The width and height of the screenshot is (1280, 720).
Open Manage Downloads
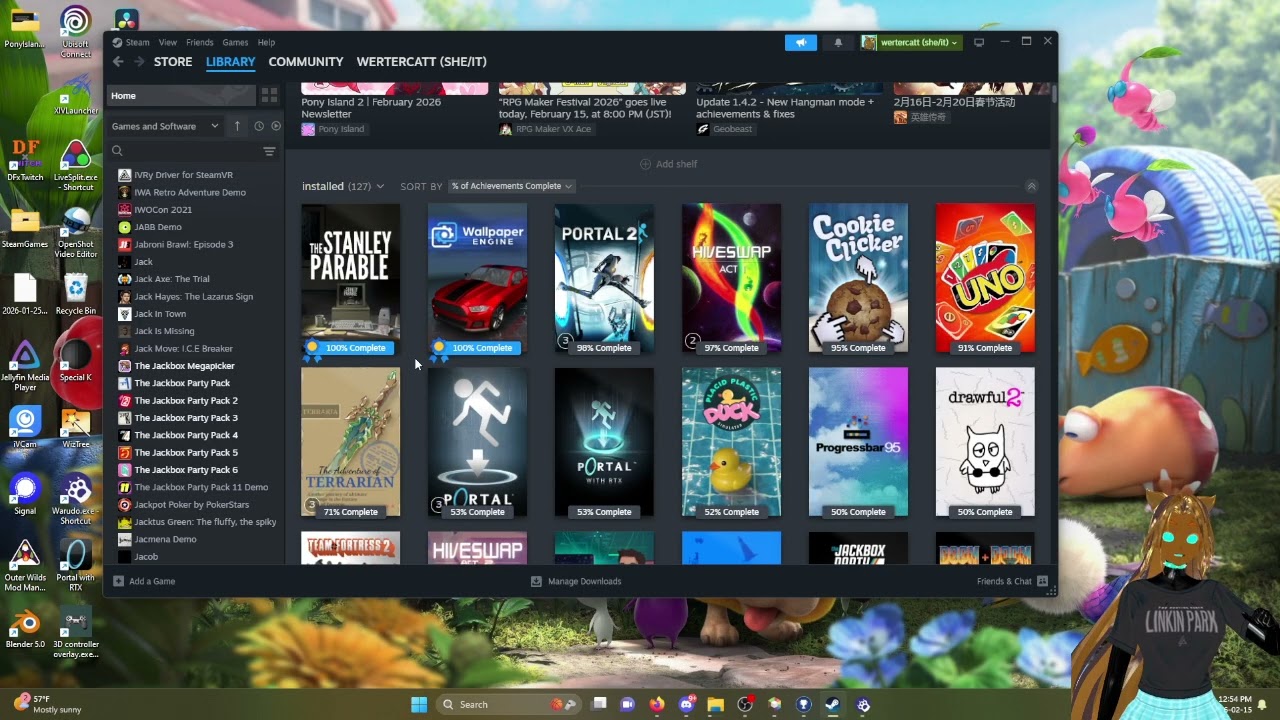pyautogui.click(x=576, y=581)
